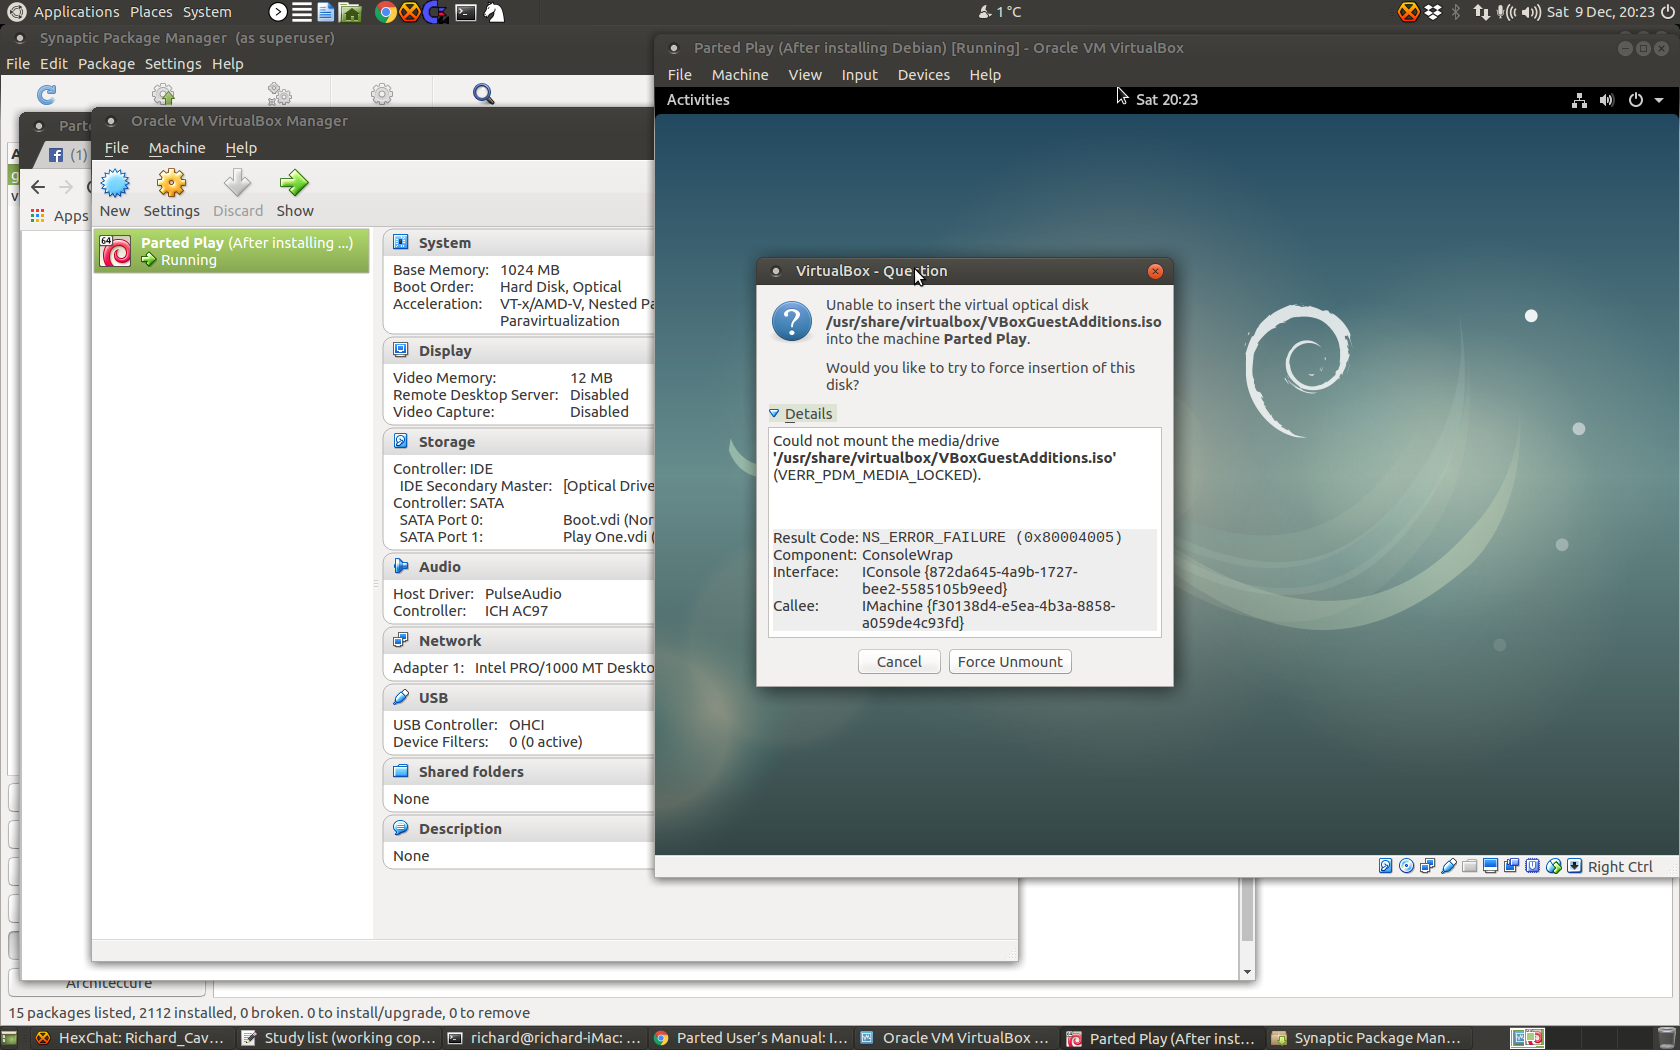Open HexChat from the taskbar
This screenshot has width=1680, height=1050.
point(130,1038)
